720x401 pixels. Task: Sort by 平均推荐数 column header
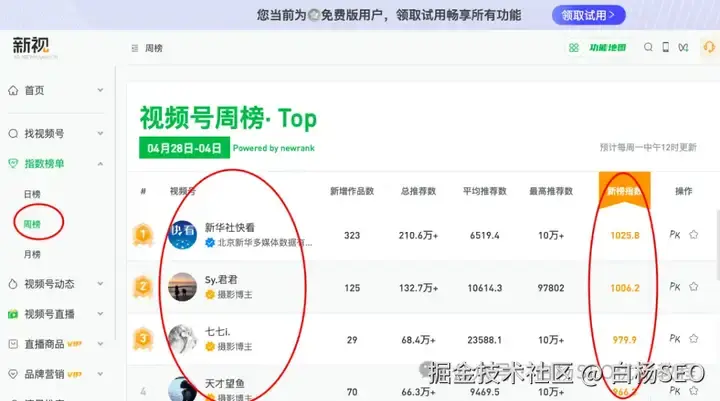(484, 191)
